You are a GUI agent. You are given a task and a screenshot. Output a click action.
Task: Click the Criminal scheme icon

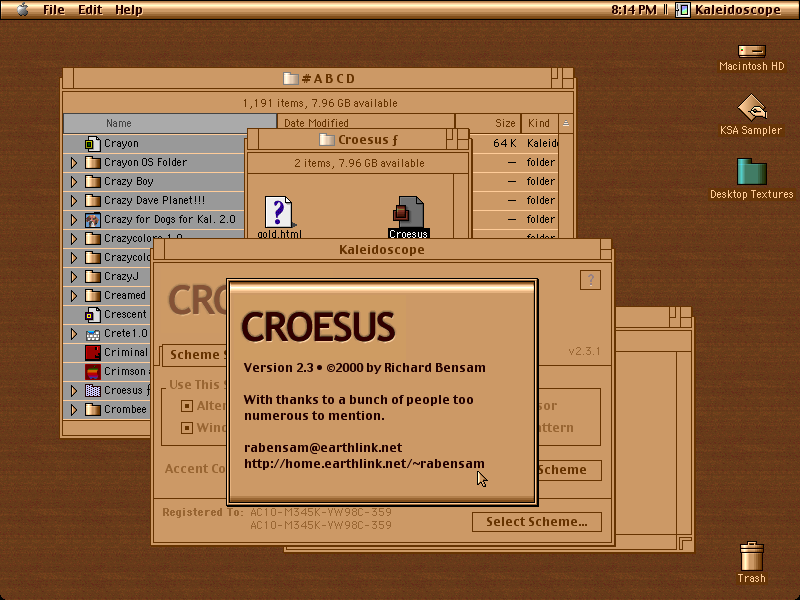(x=92, y=352)
